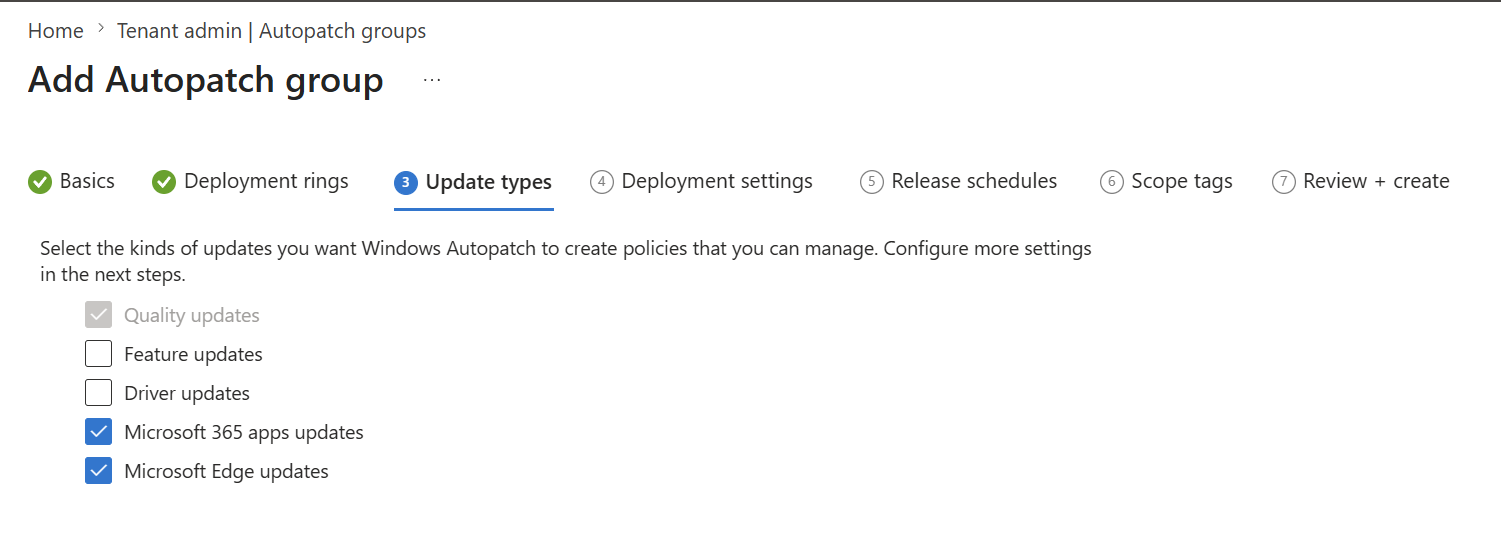Open the Home breadcrumb link
The width and height of the screenshot is (1501, 538).
pos(55,31)
